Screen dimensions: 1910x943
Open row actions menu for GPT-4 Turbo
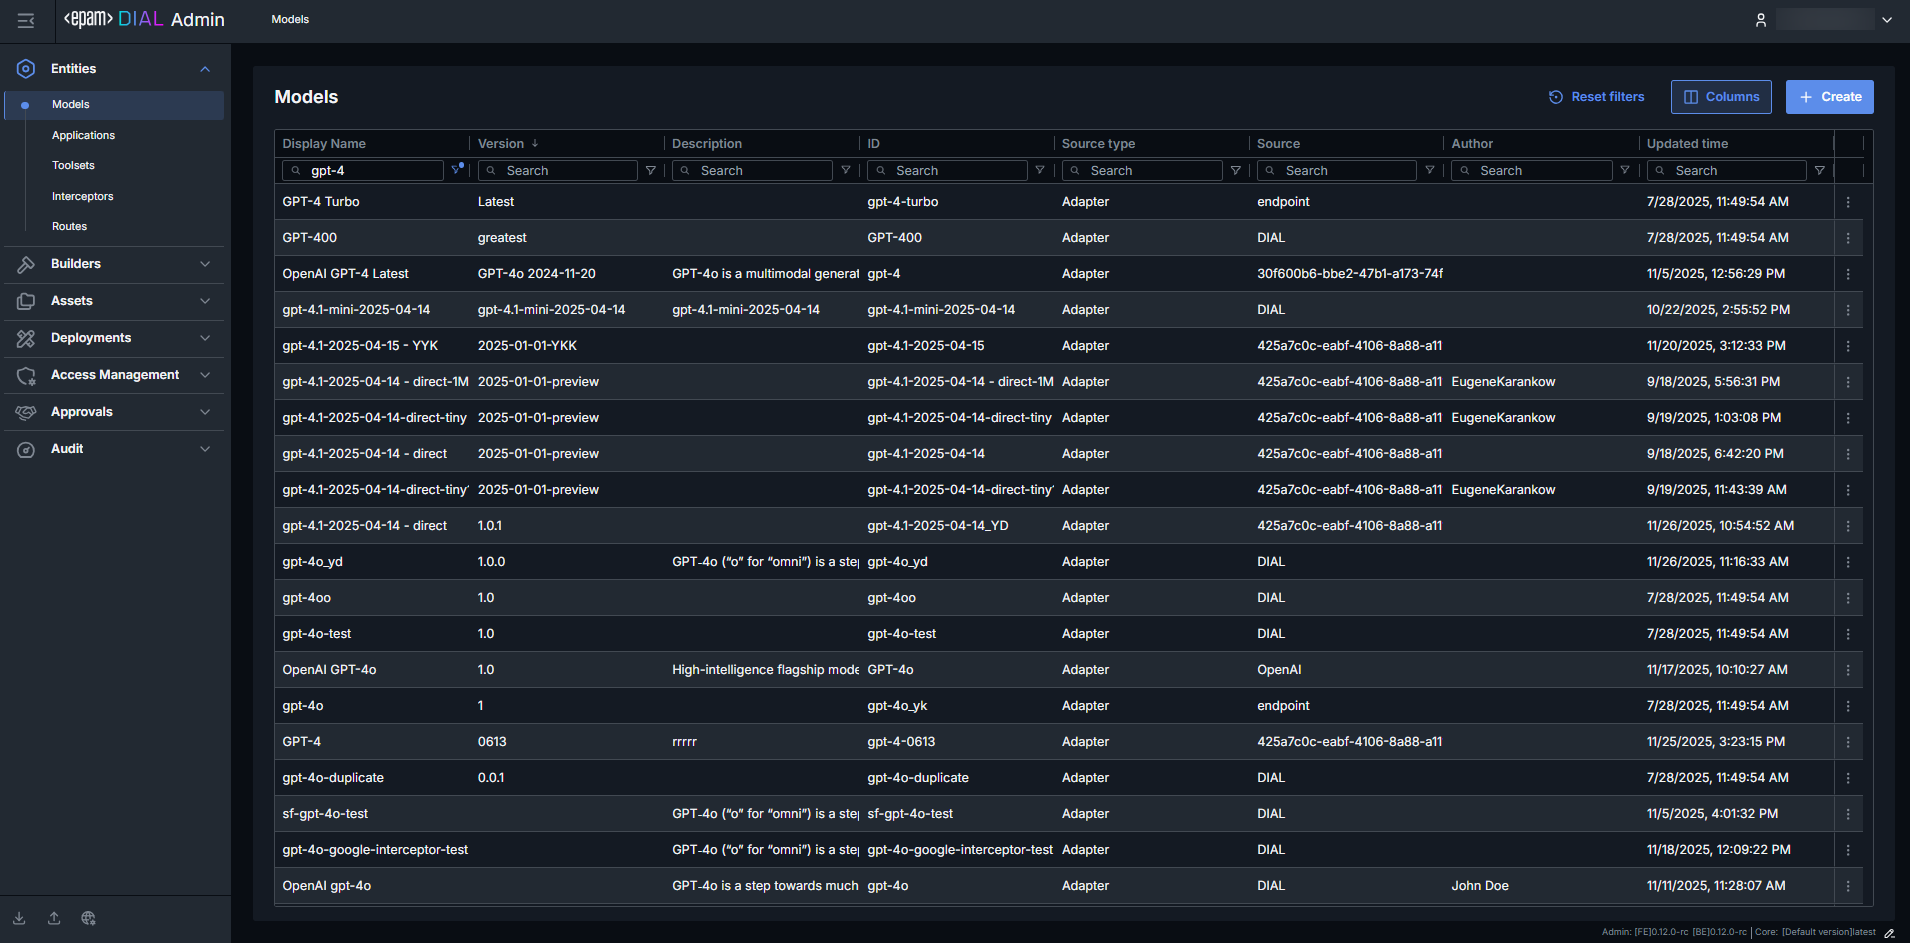[x=1848, y=202]
